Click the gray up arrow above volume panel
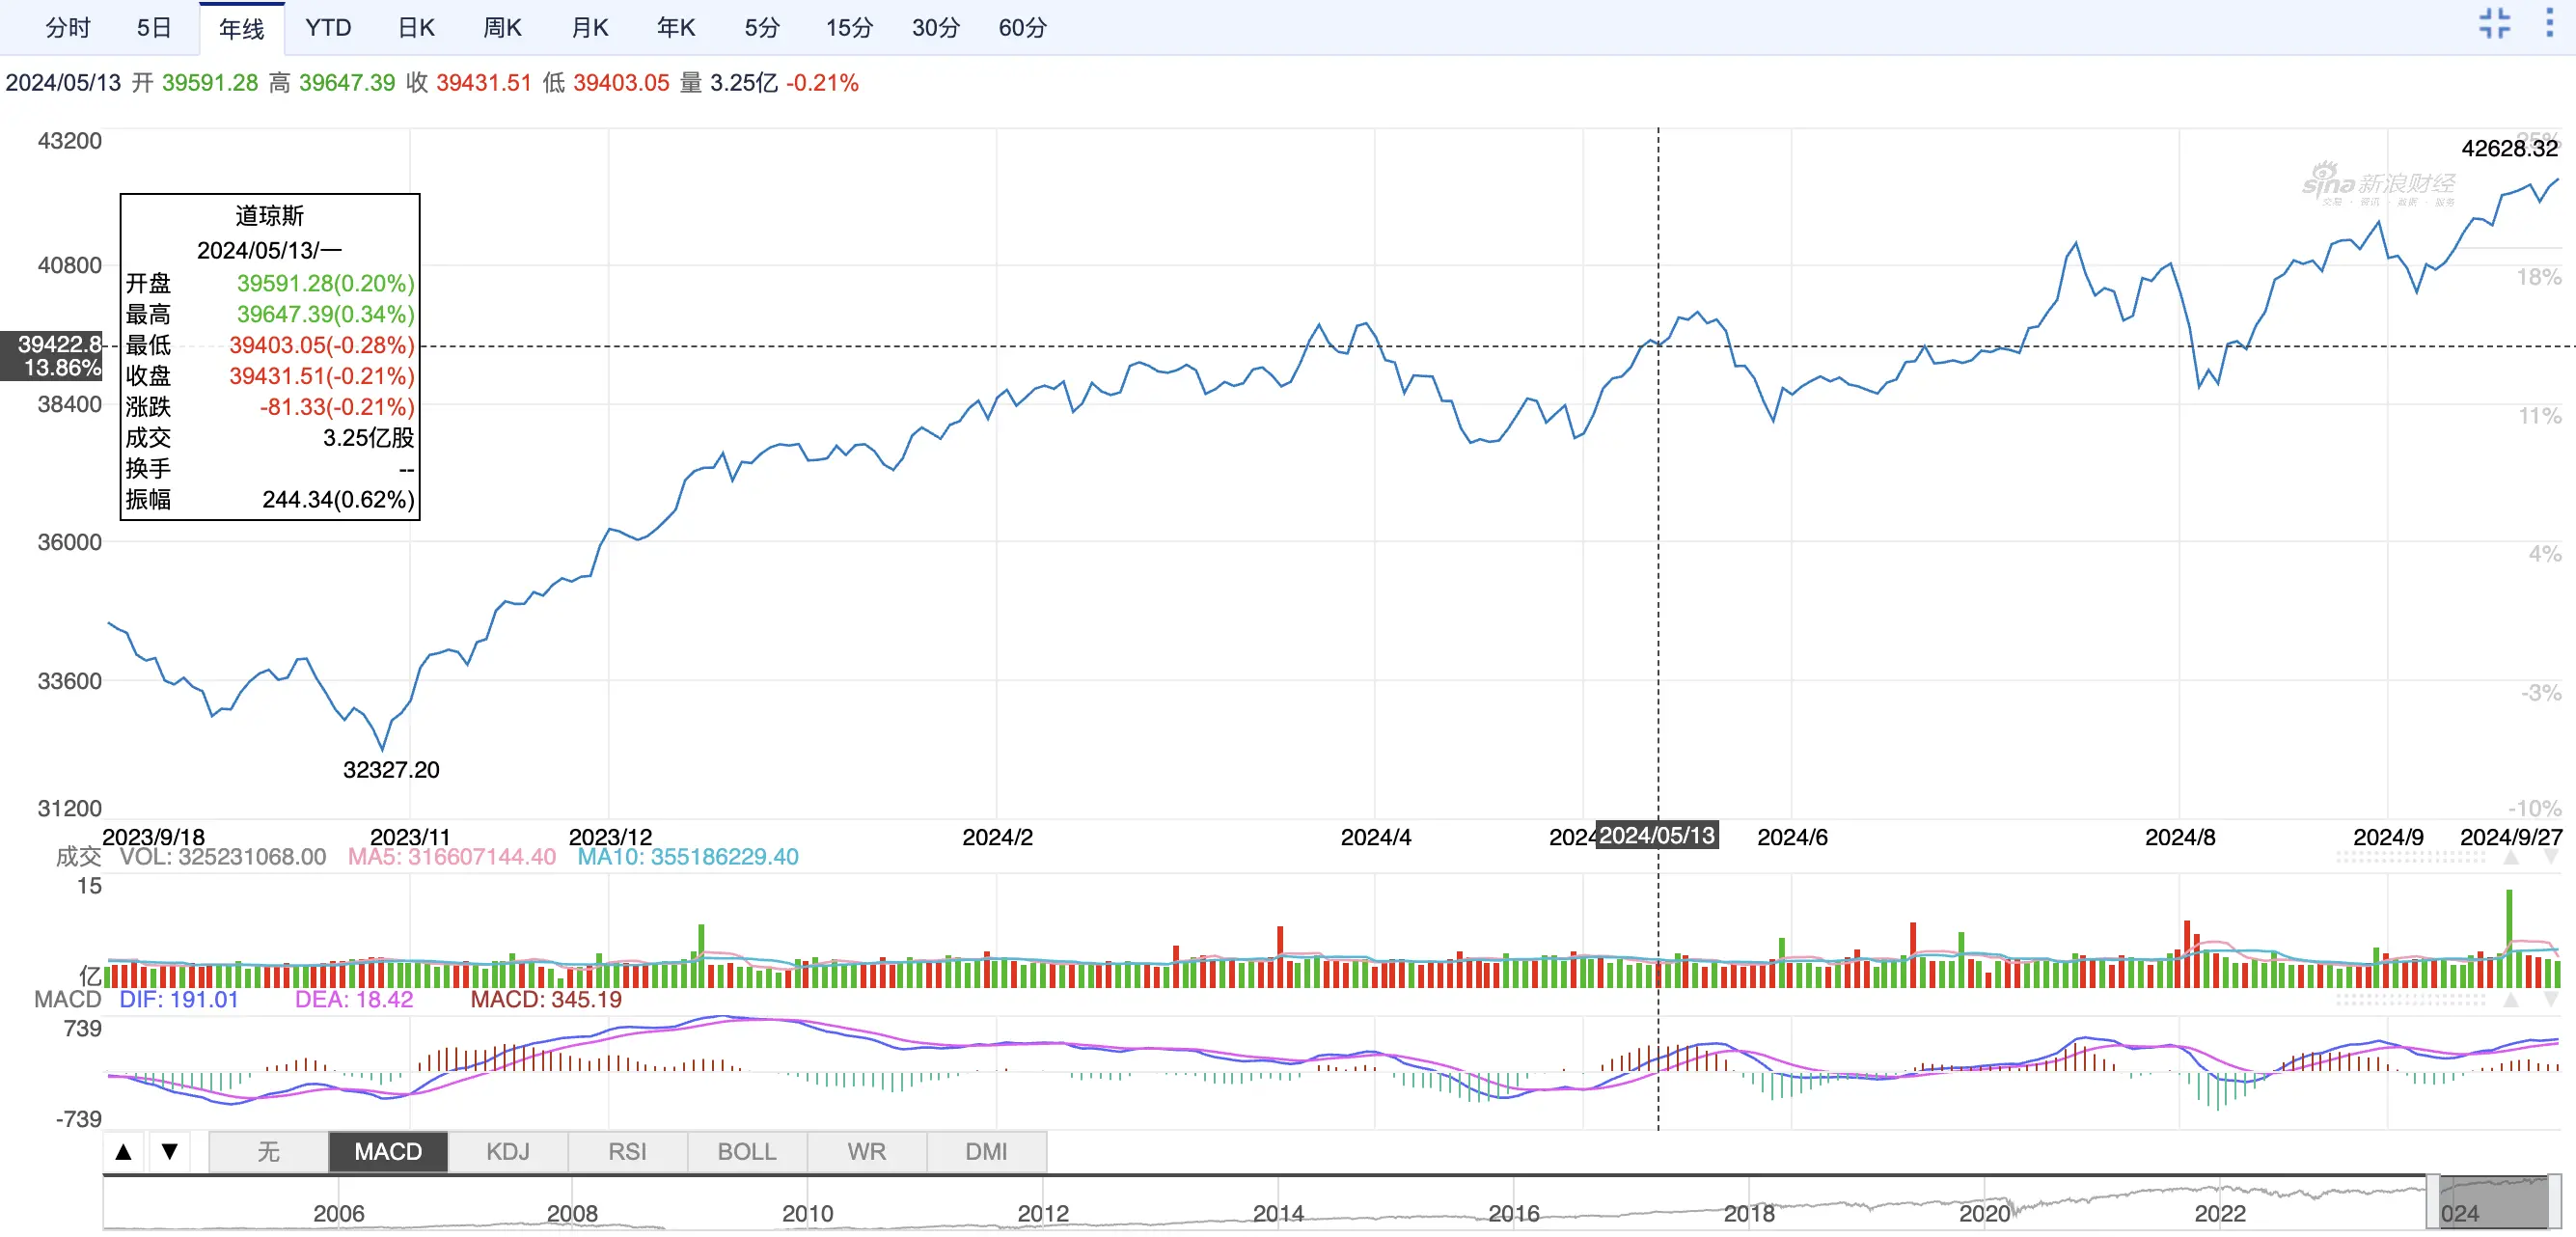This screenshot has width=2576, height=1237. click(2511, 858)
